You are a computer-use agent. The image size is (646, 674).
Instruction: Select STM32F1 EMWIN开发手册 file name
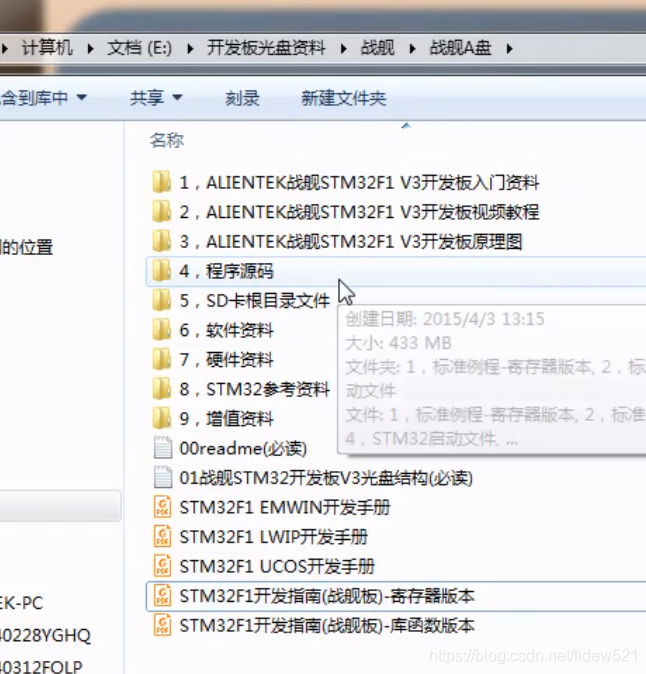tap(285, 507)
